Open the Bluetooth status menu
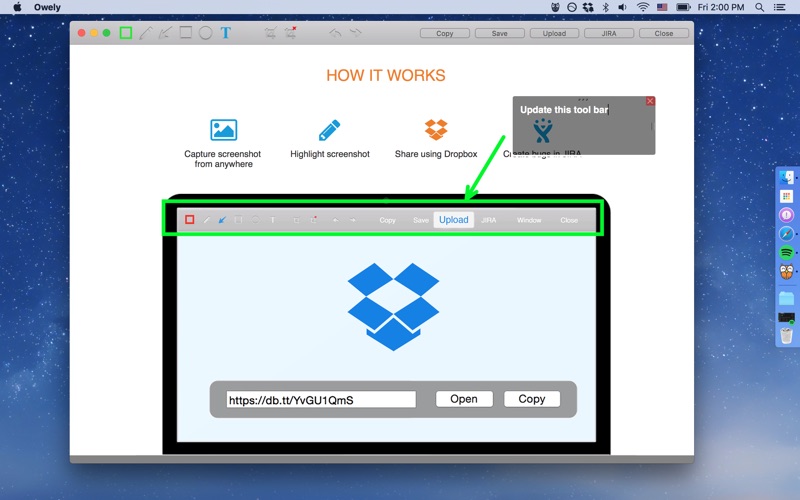Image resolution: width=800 pixels, height=500 pixels. tap(606, 7)
